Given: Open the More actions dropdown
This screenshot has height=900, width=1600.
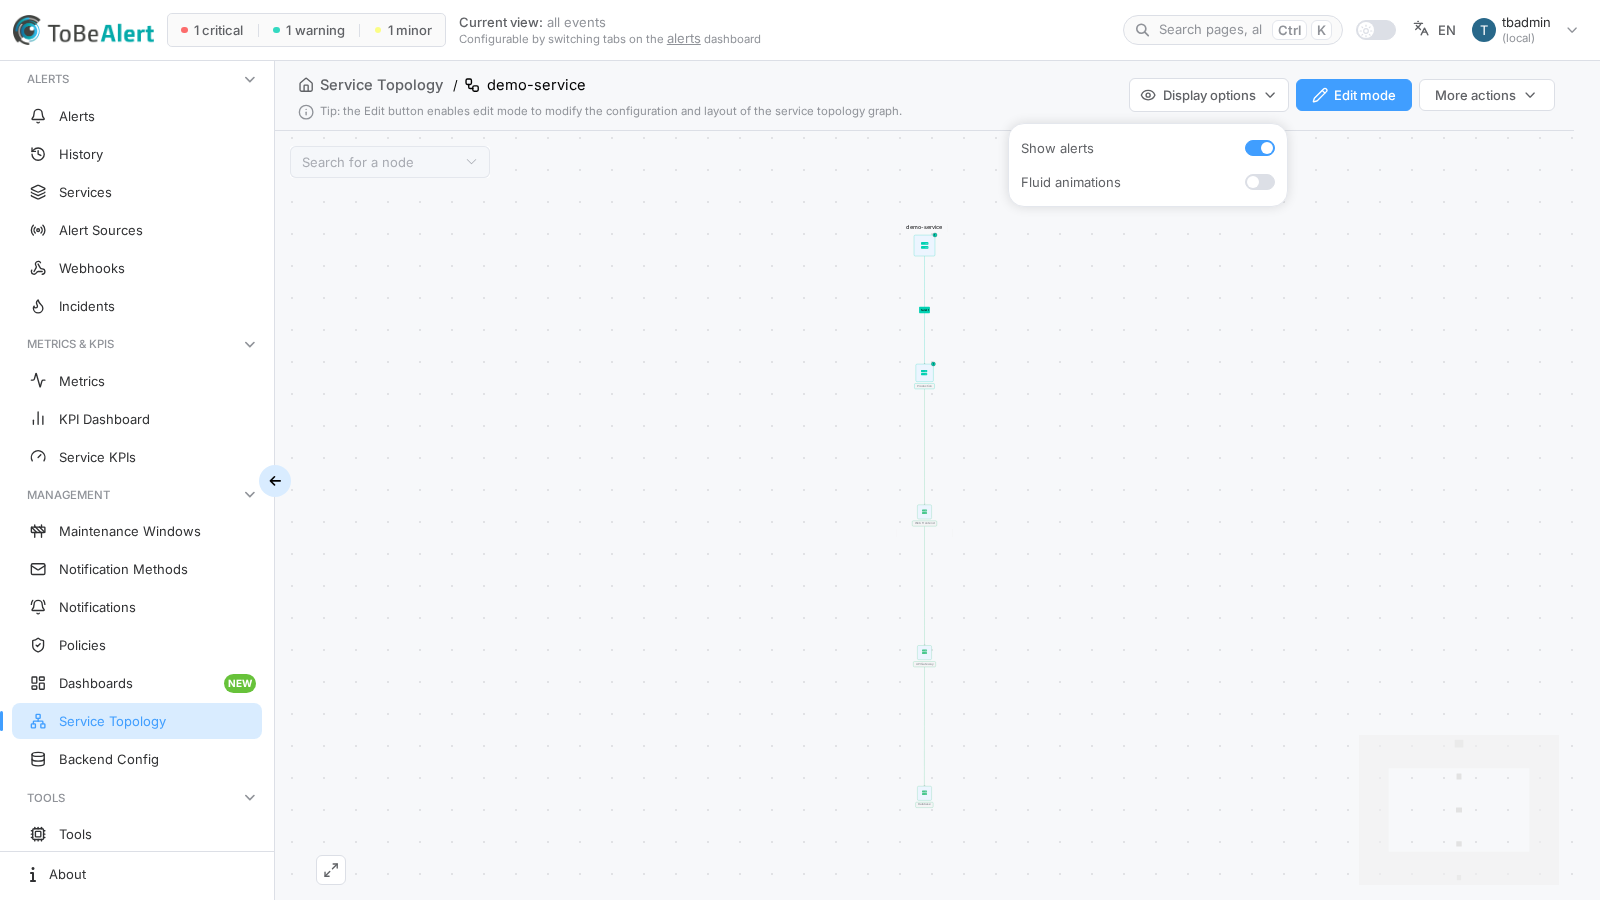Looking at the screenshot, I should coord(1486,95).
